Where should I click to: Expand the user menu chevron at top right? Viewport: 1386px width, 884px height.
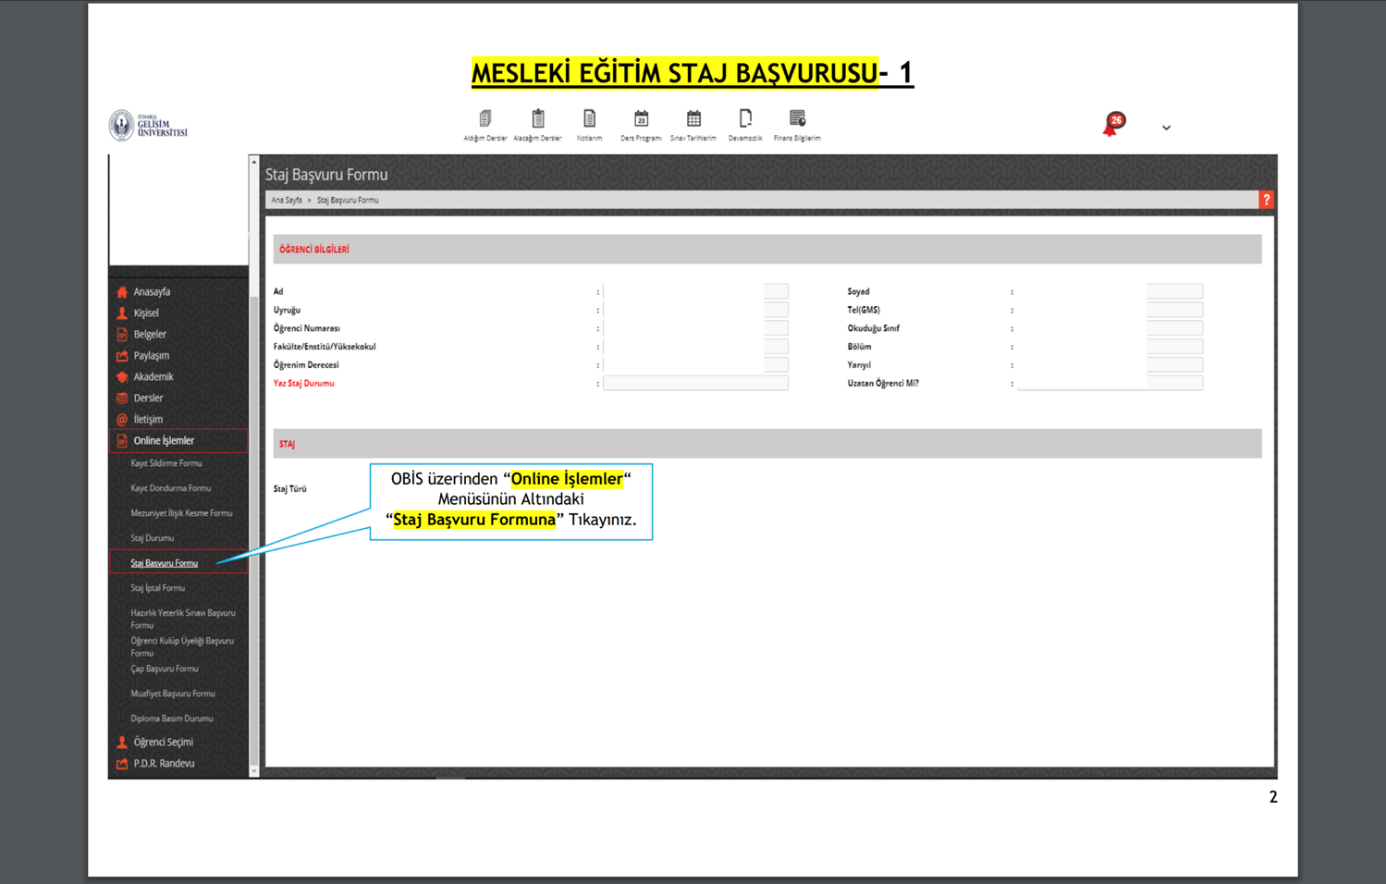[x=1166, y=128]
